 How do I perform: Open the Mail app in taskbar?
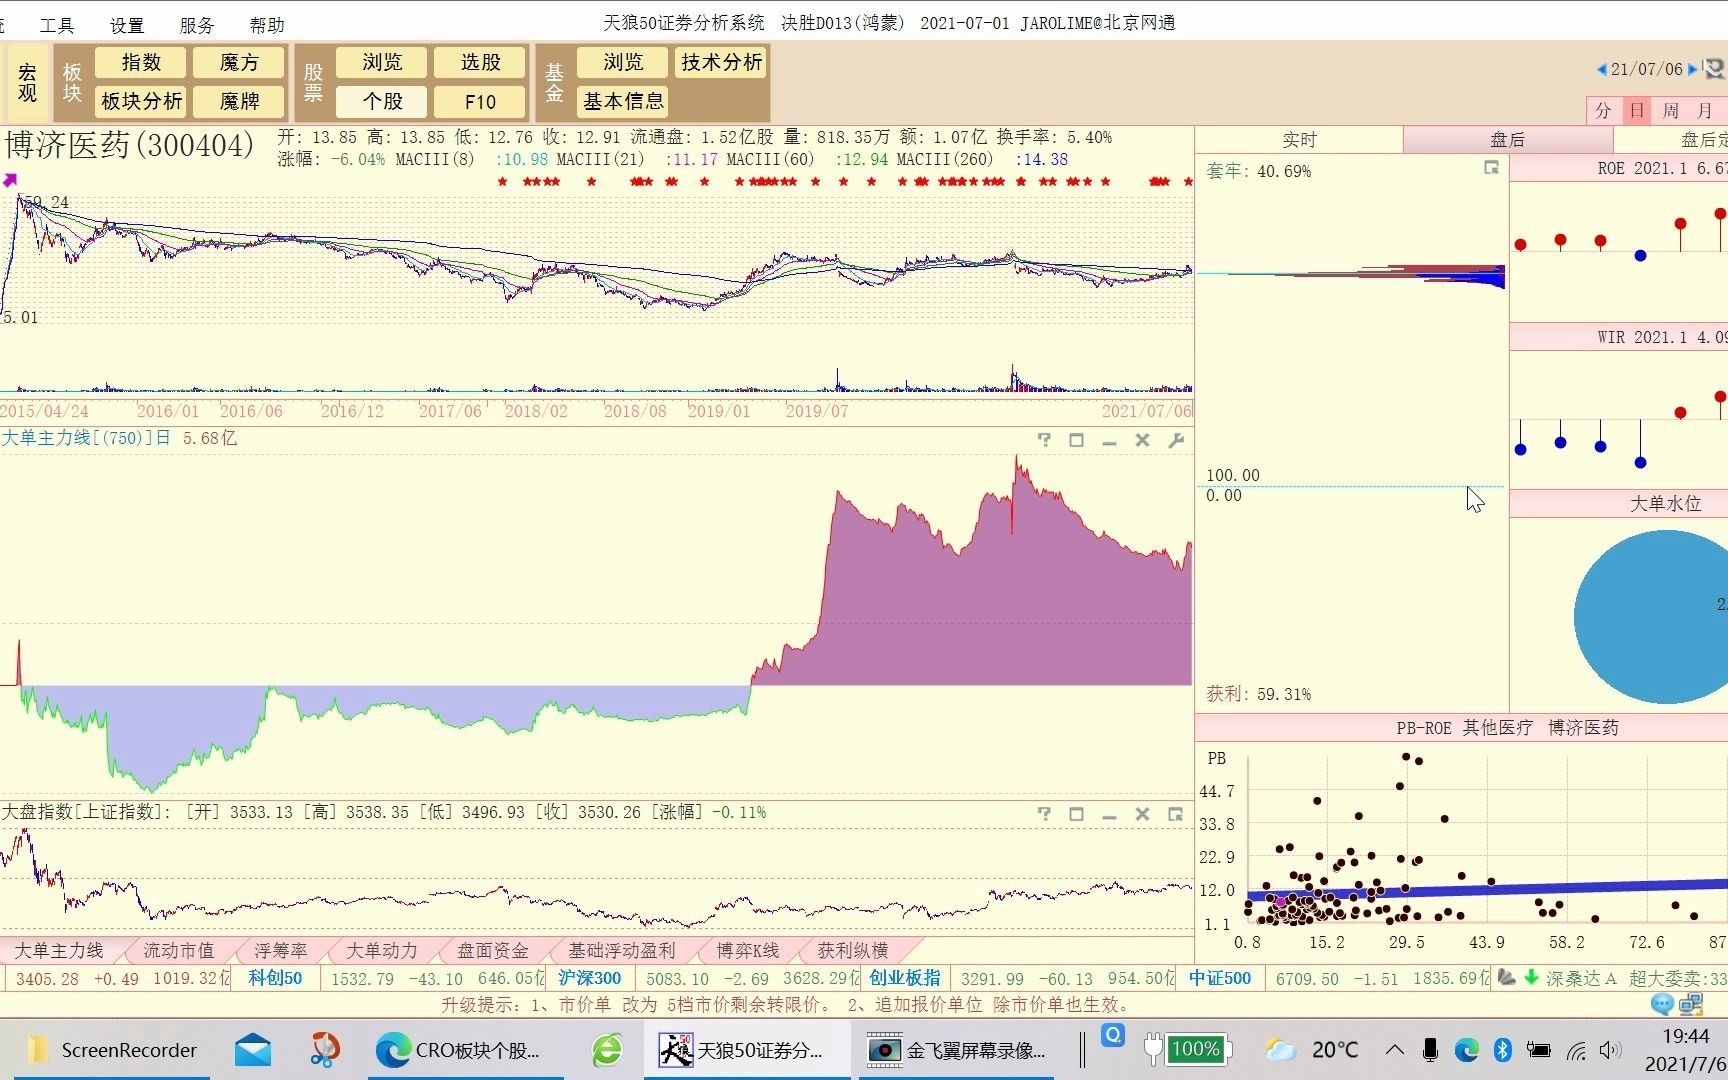coord(253,1050)
